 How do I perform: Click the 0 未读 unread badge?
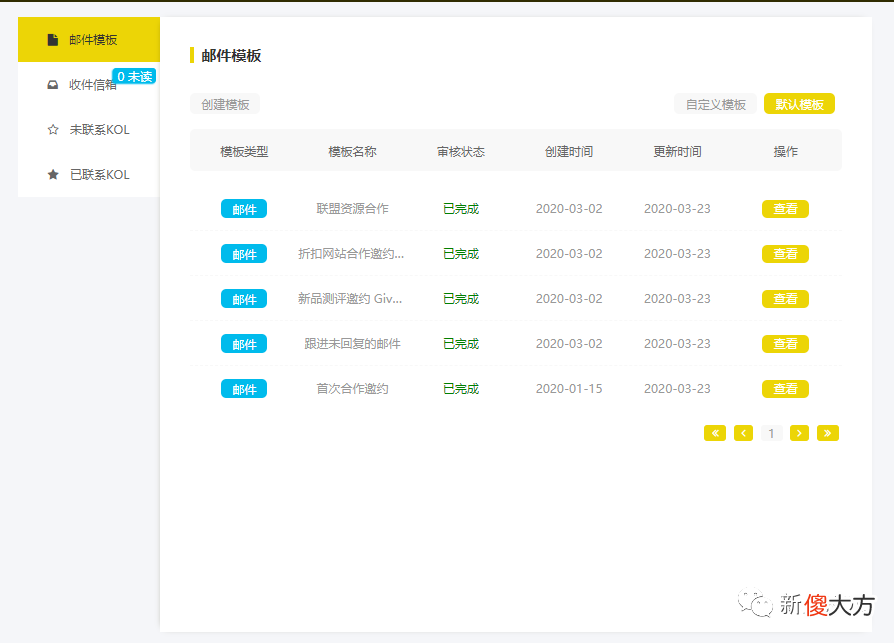coord(135,76)
